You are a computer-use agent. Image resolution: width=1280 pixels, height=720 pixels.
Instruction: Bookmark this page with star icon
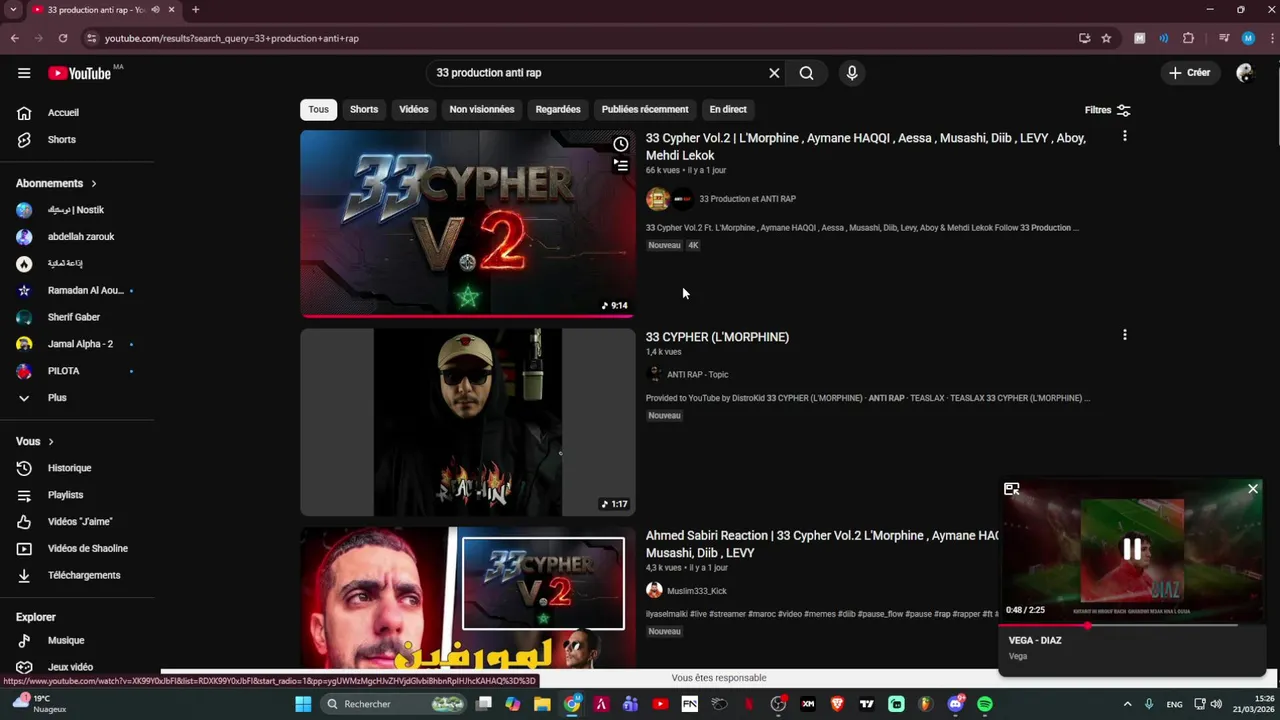click(1106, 38)
